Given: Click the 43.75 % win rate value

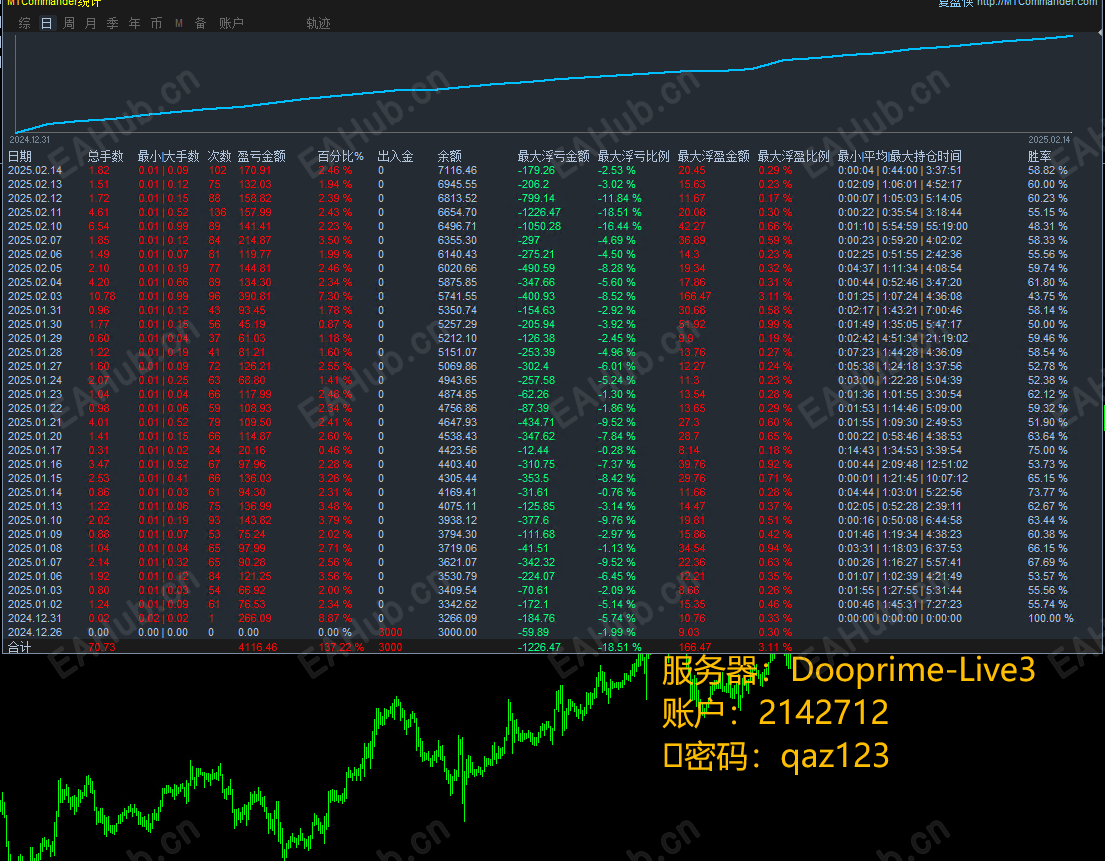Looking at the screenshot, I should [x=1048, y=296].
